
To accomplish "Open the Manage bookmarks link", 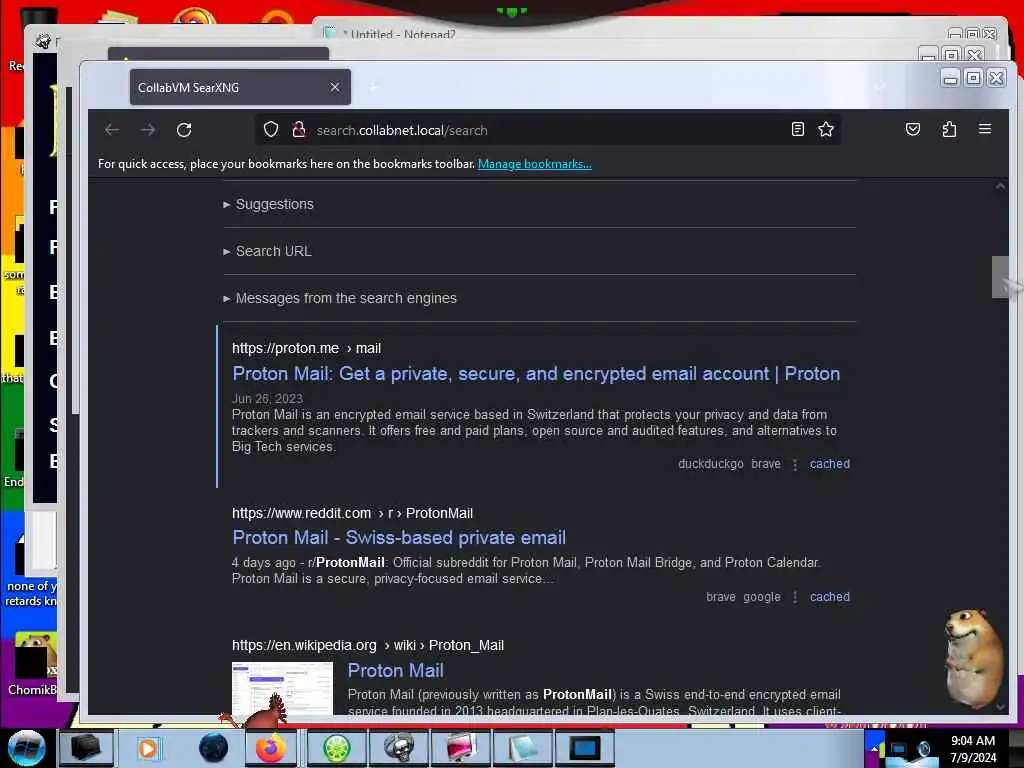I will coord(535,164).
